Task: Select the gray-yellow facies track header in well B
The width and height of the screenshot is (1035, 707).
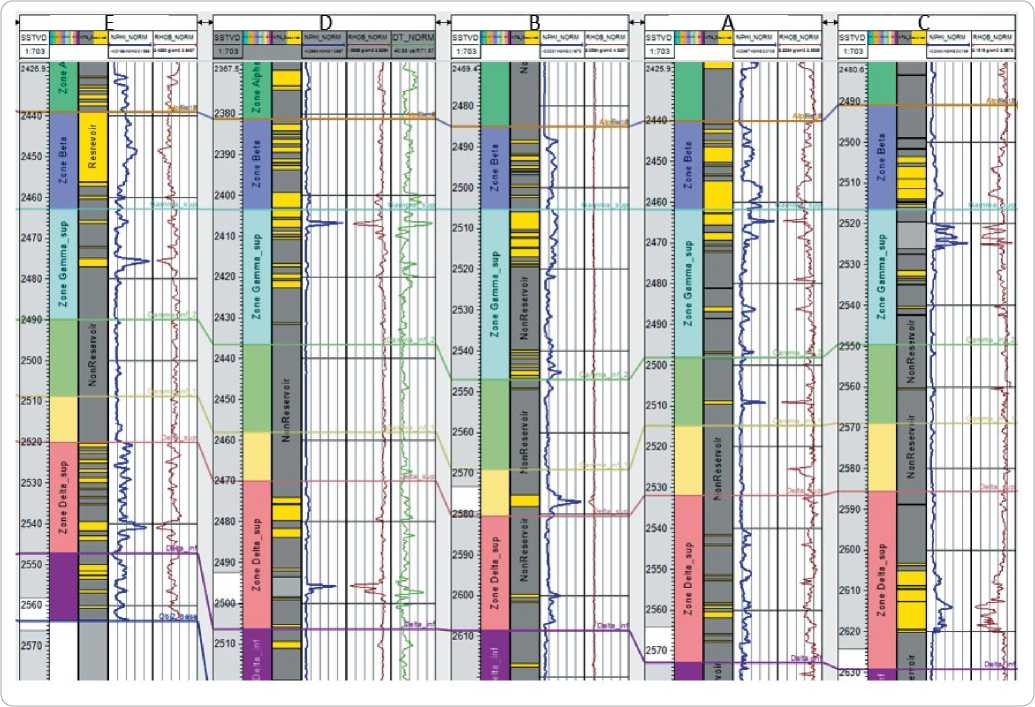Action: coord(525,38)
